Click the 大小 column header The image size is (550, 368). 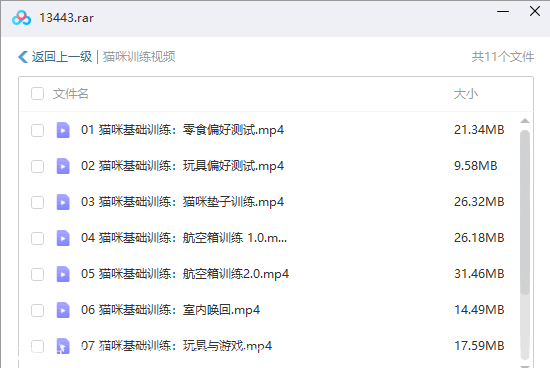click(466, 94)
